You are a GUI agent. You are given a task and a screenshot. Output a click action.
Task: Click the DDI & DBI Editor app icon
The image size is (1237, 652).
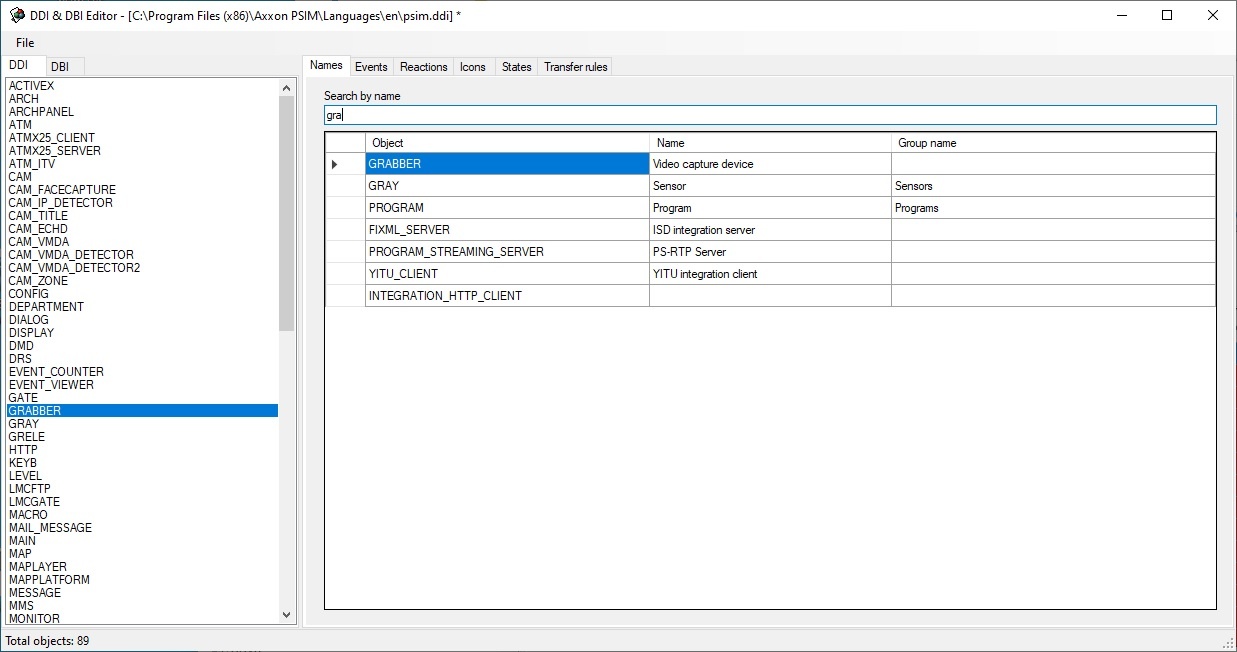point(16,15)
